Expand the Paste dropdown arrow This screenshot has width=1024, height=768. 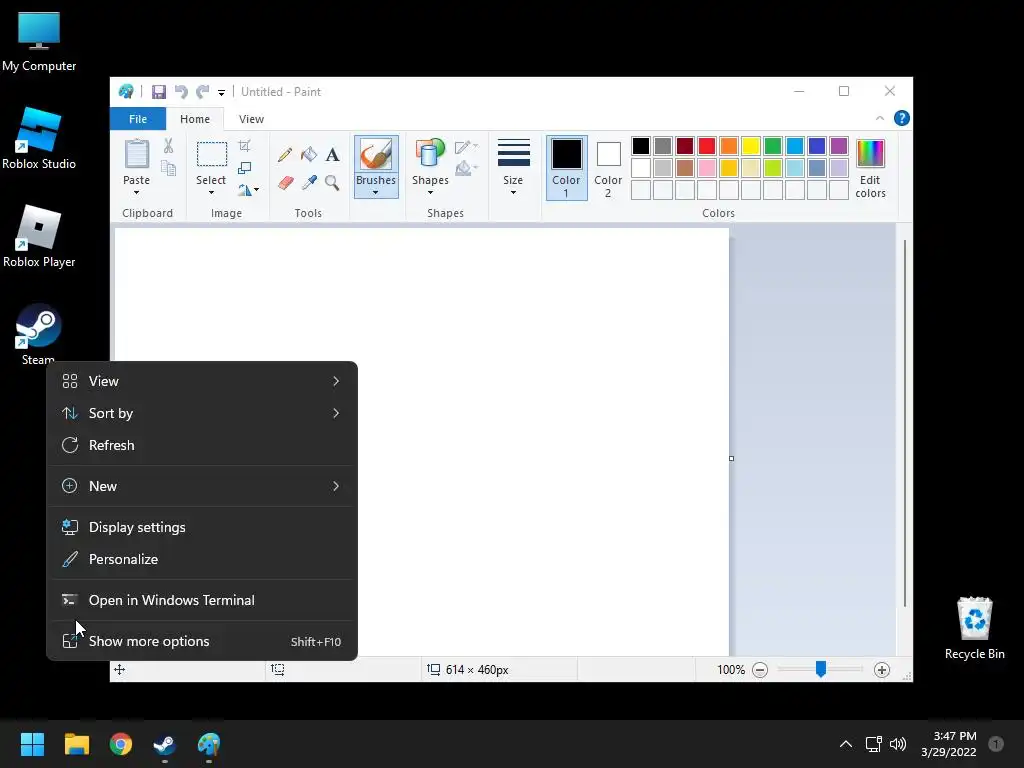[136, 193]
